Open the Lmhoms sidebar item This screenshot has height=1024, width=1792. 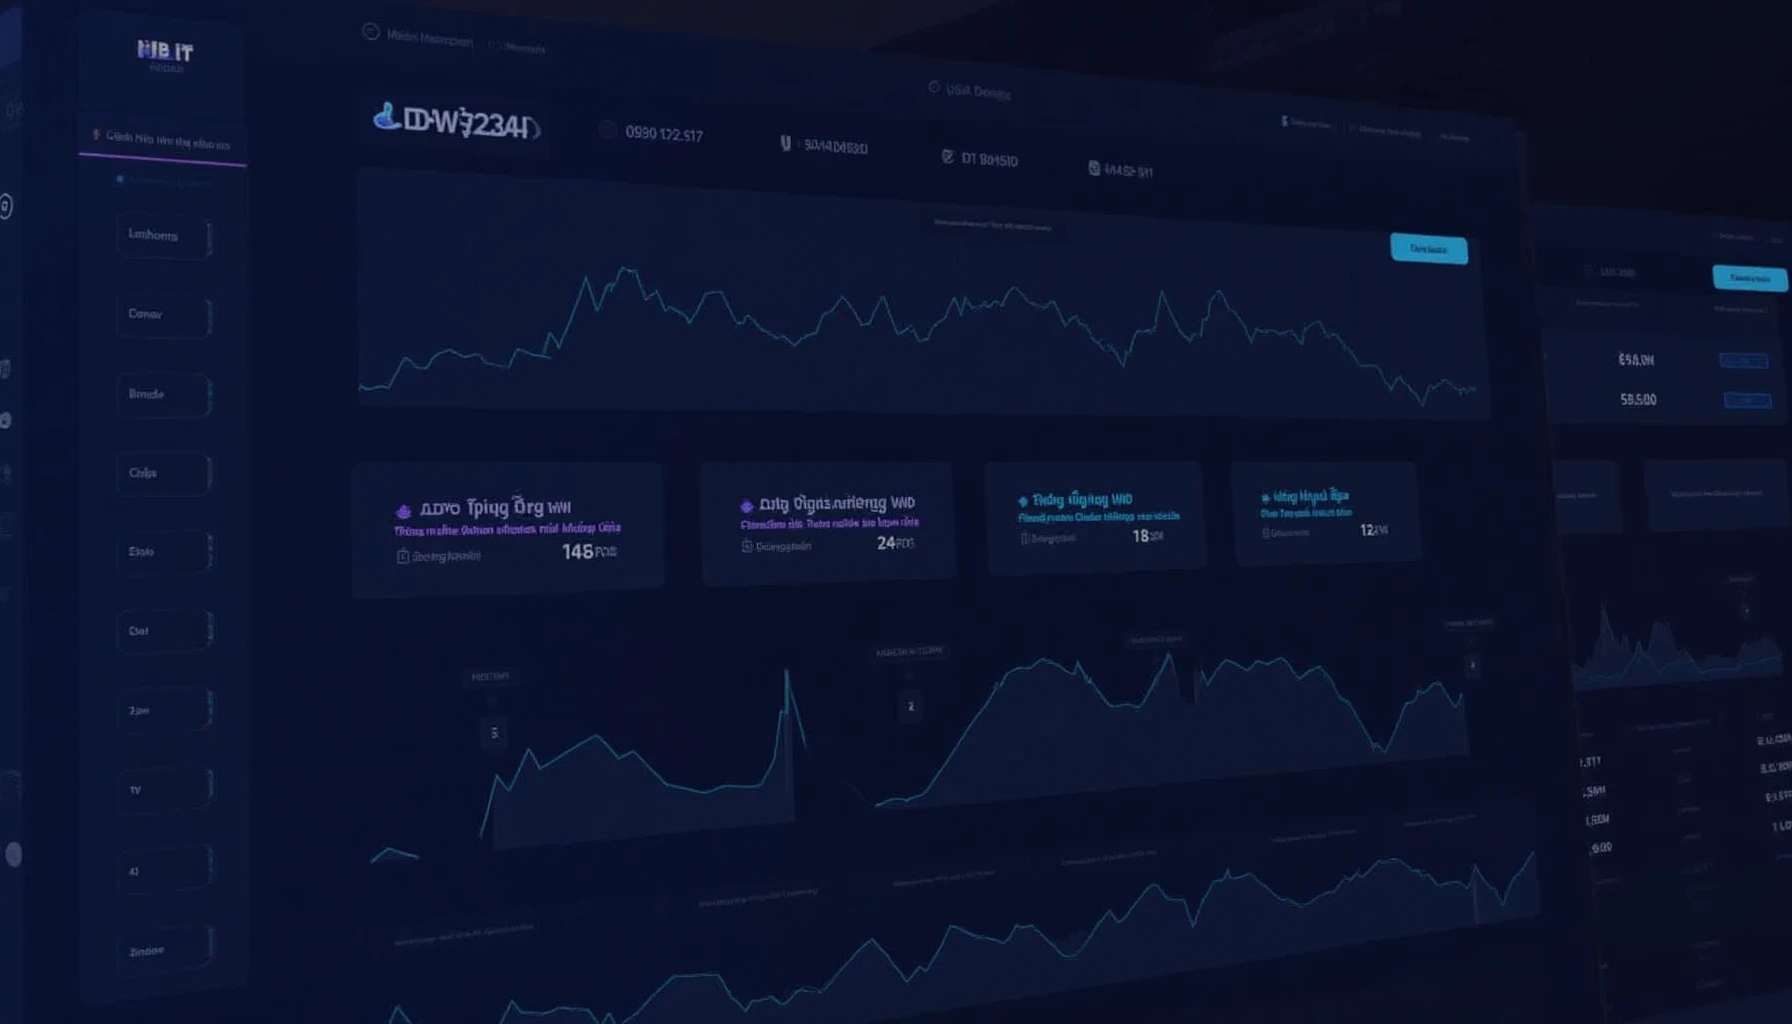[164, 236]
